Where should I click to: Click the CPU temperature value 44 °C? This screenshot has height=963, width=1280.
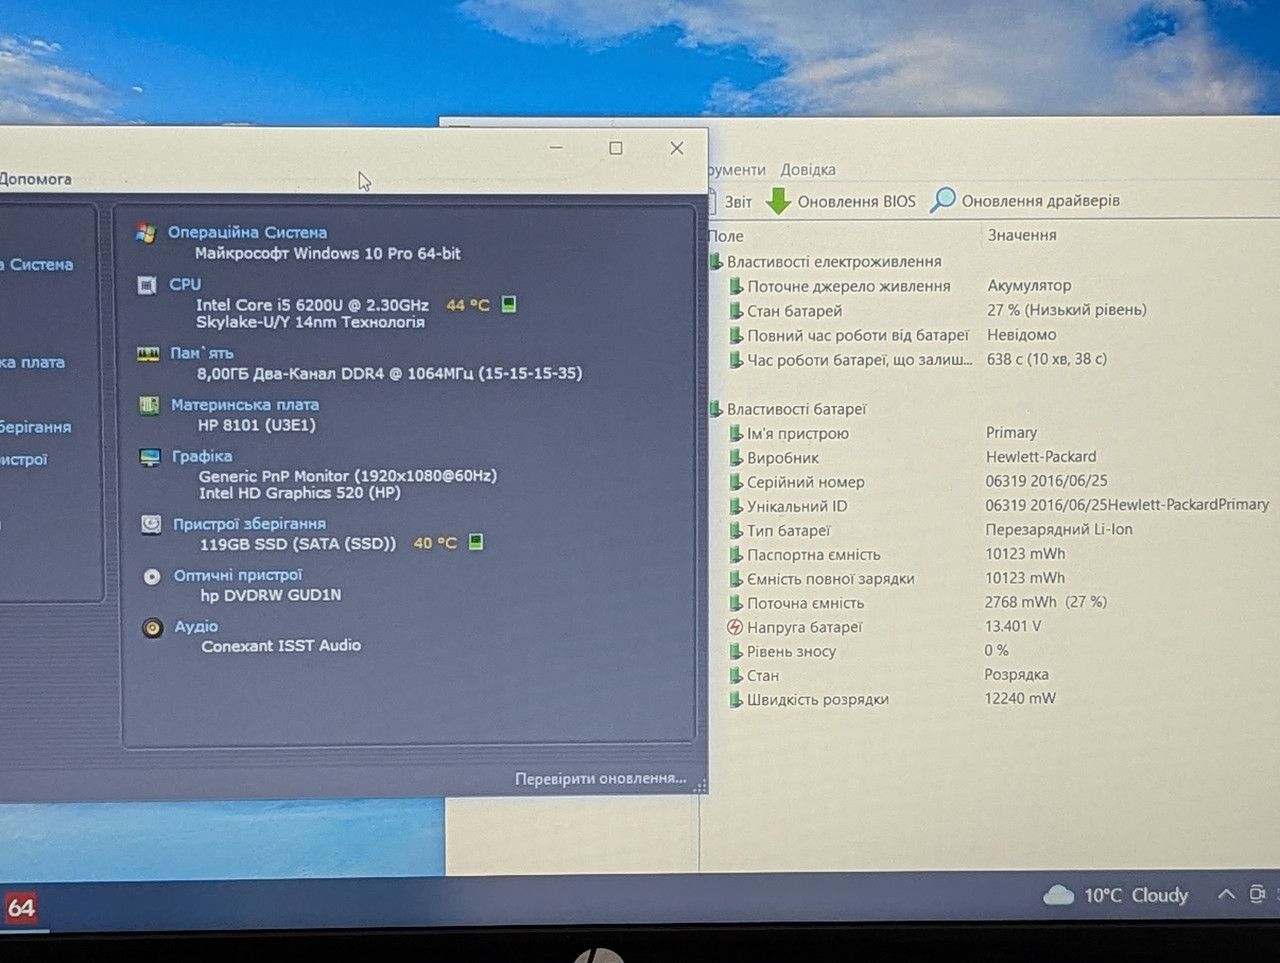click(x=468, y=305)
